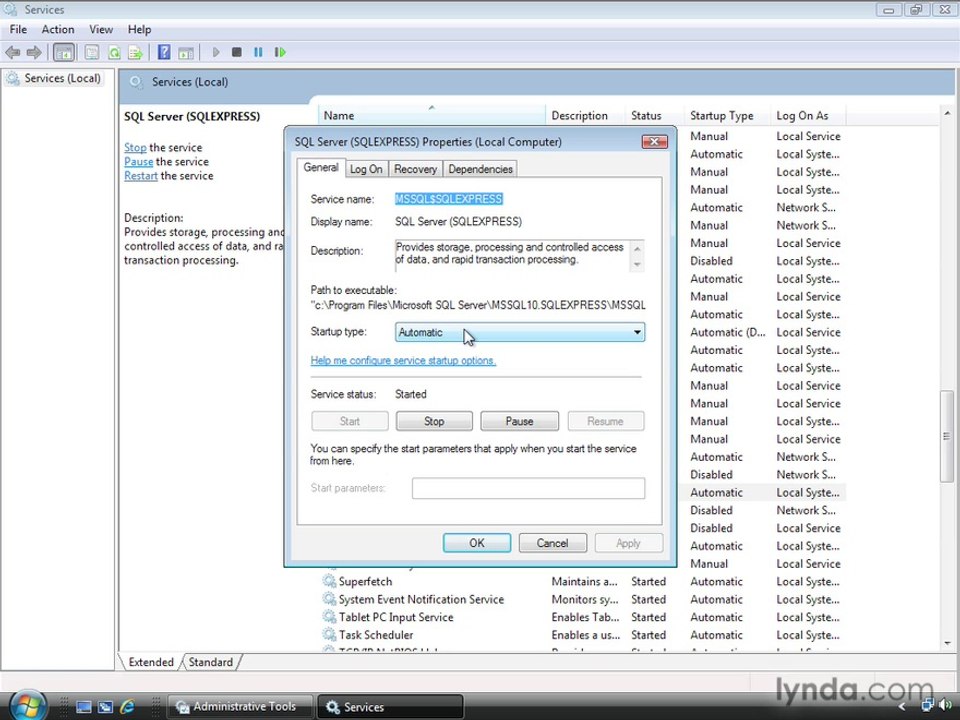Click the services list vertical scrollbar thumb
960x720 pixels.
[x=947, y=436]
